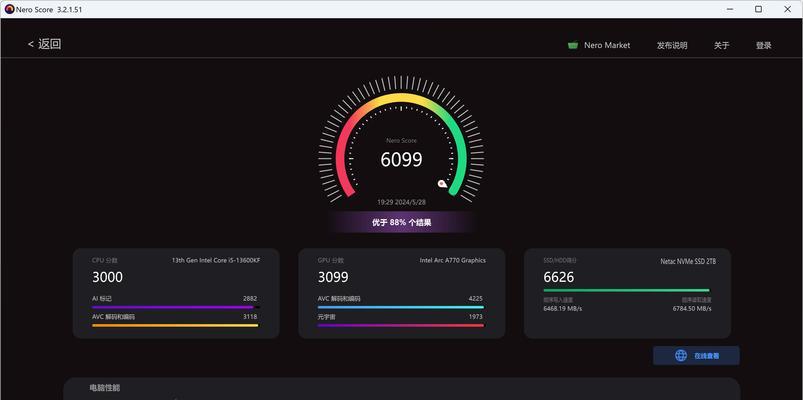Click the CPU AI 标记 purple progress bar
Viewport: 803px width, 400px height.
(176, 307)
